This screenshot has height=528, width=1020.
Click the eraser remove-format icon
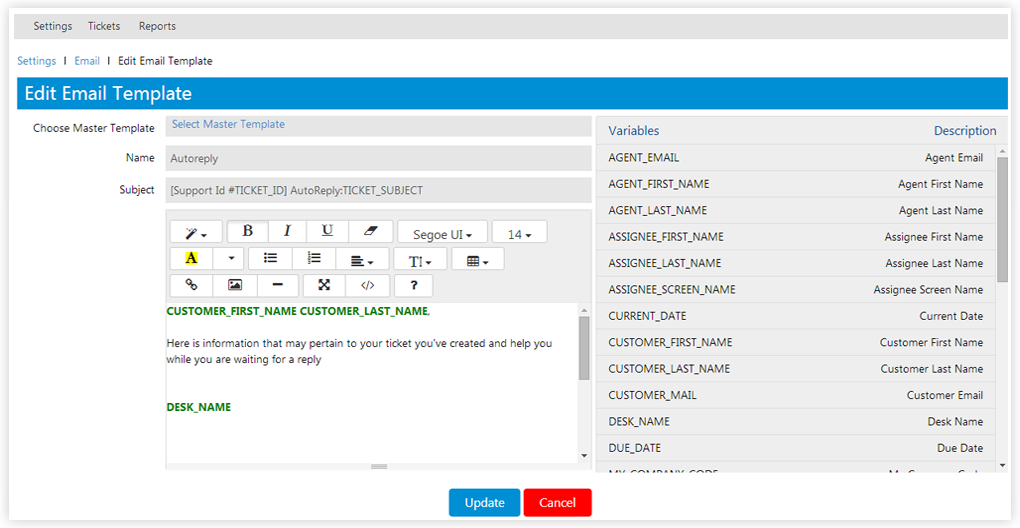(x=371, y=231)
